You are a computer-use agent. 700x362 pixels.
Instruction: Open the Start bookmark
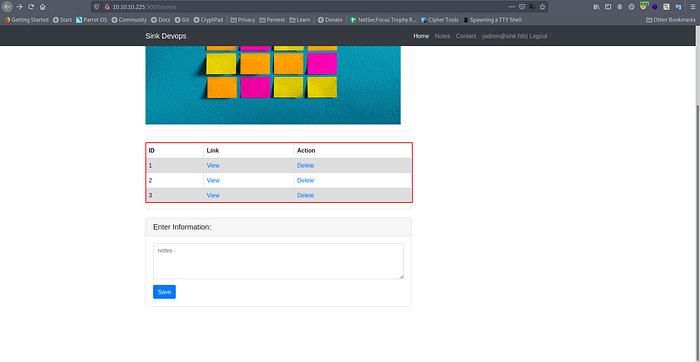tap(62, 20)
